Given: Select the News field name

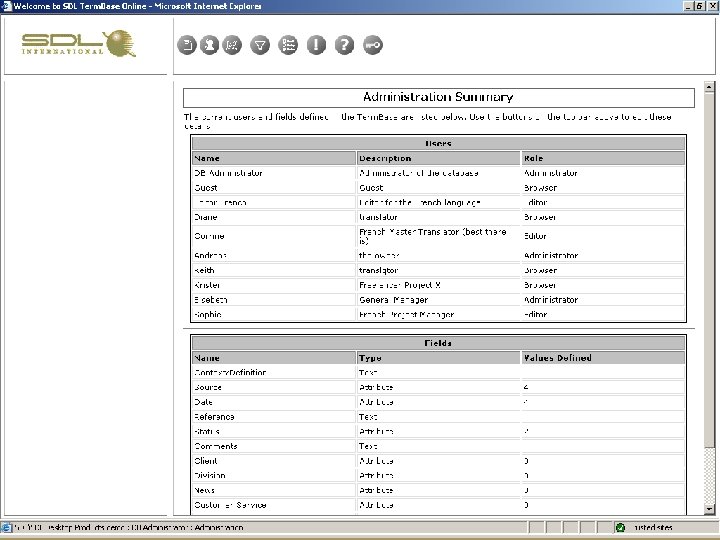Looking at the screenshot, I should [204, 490].
